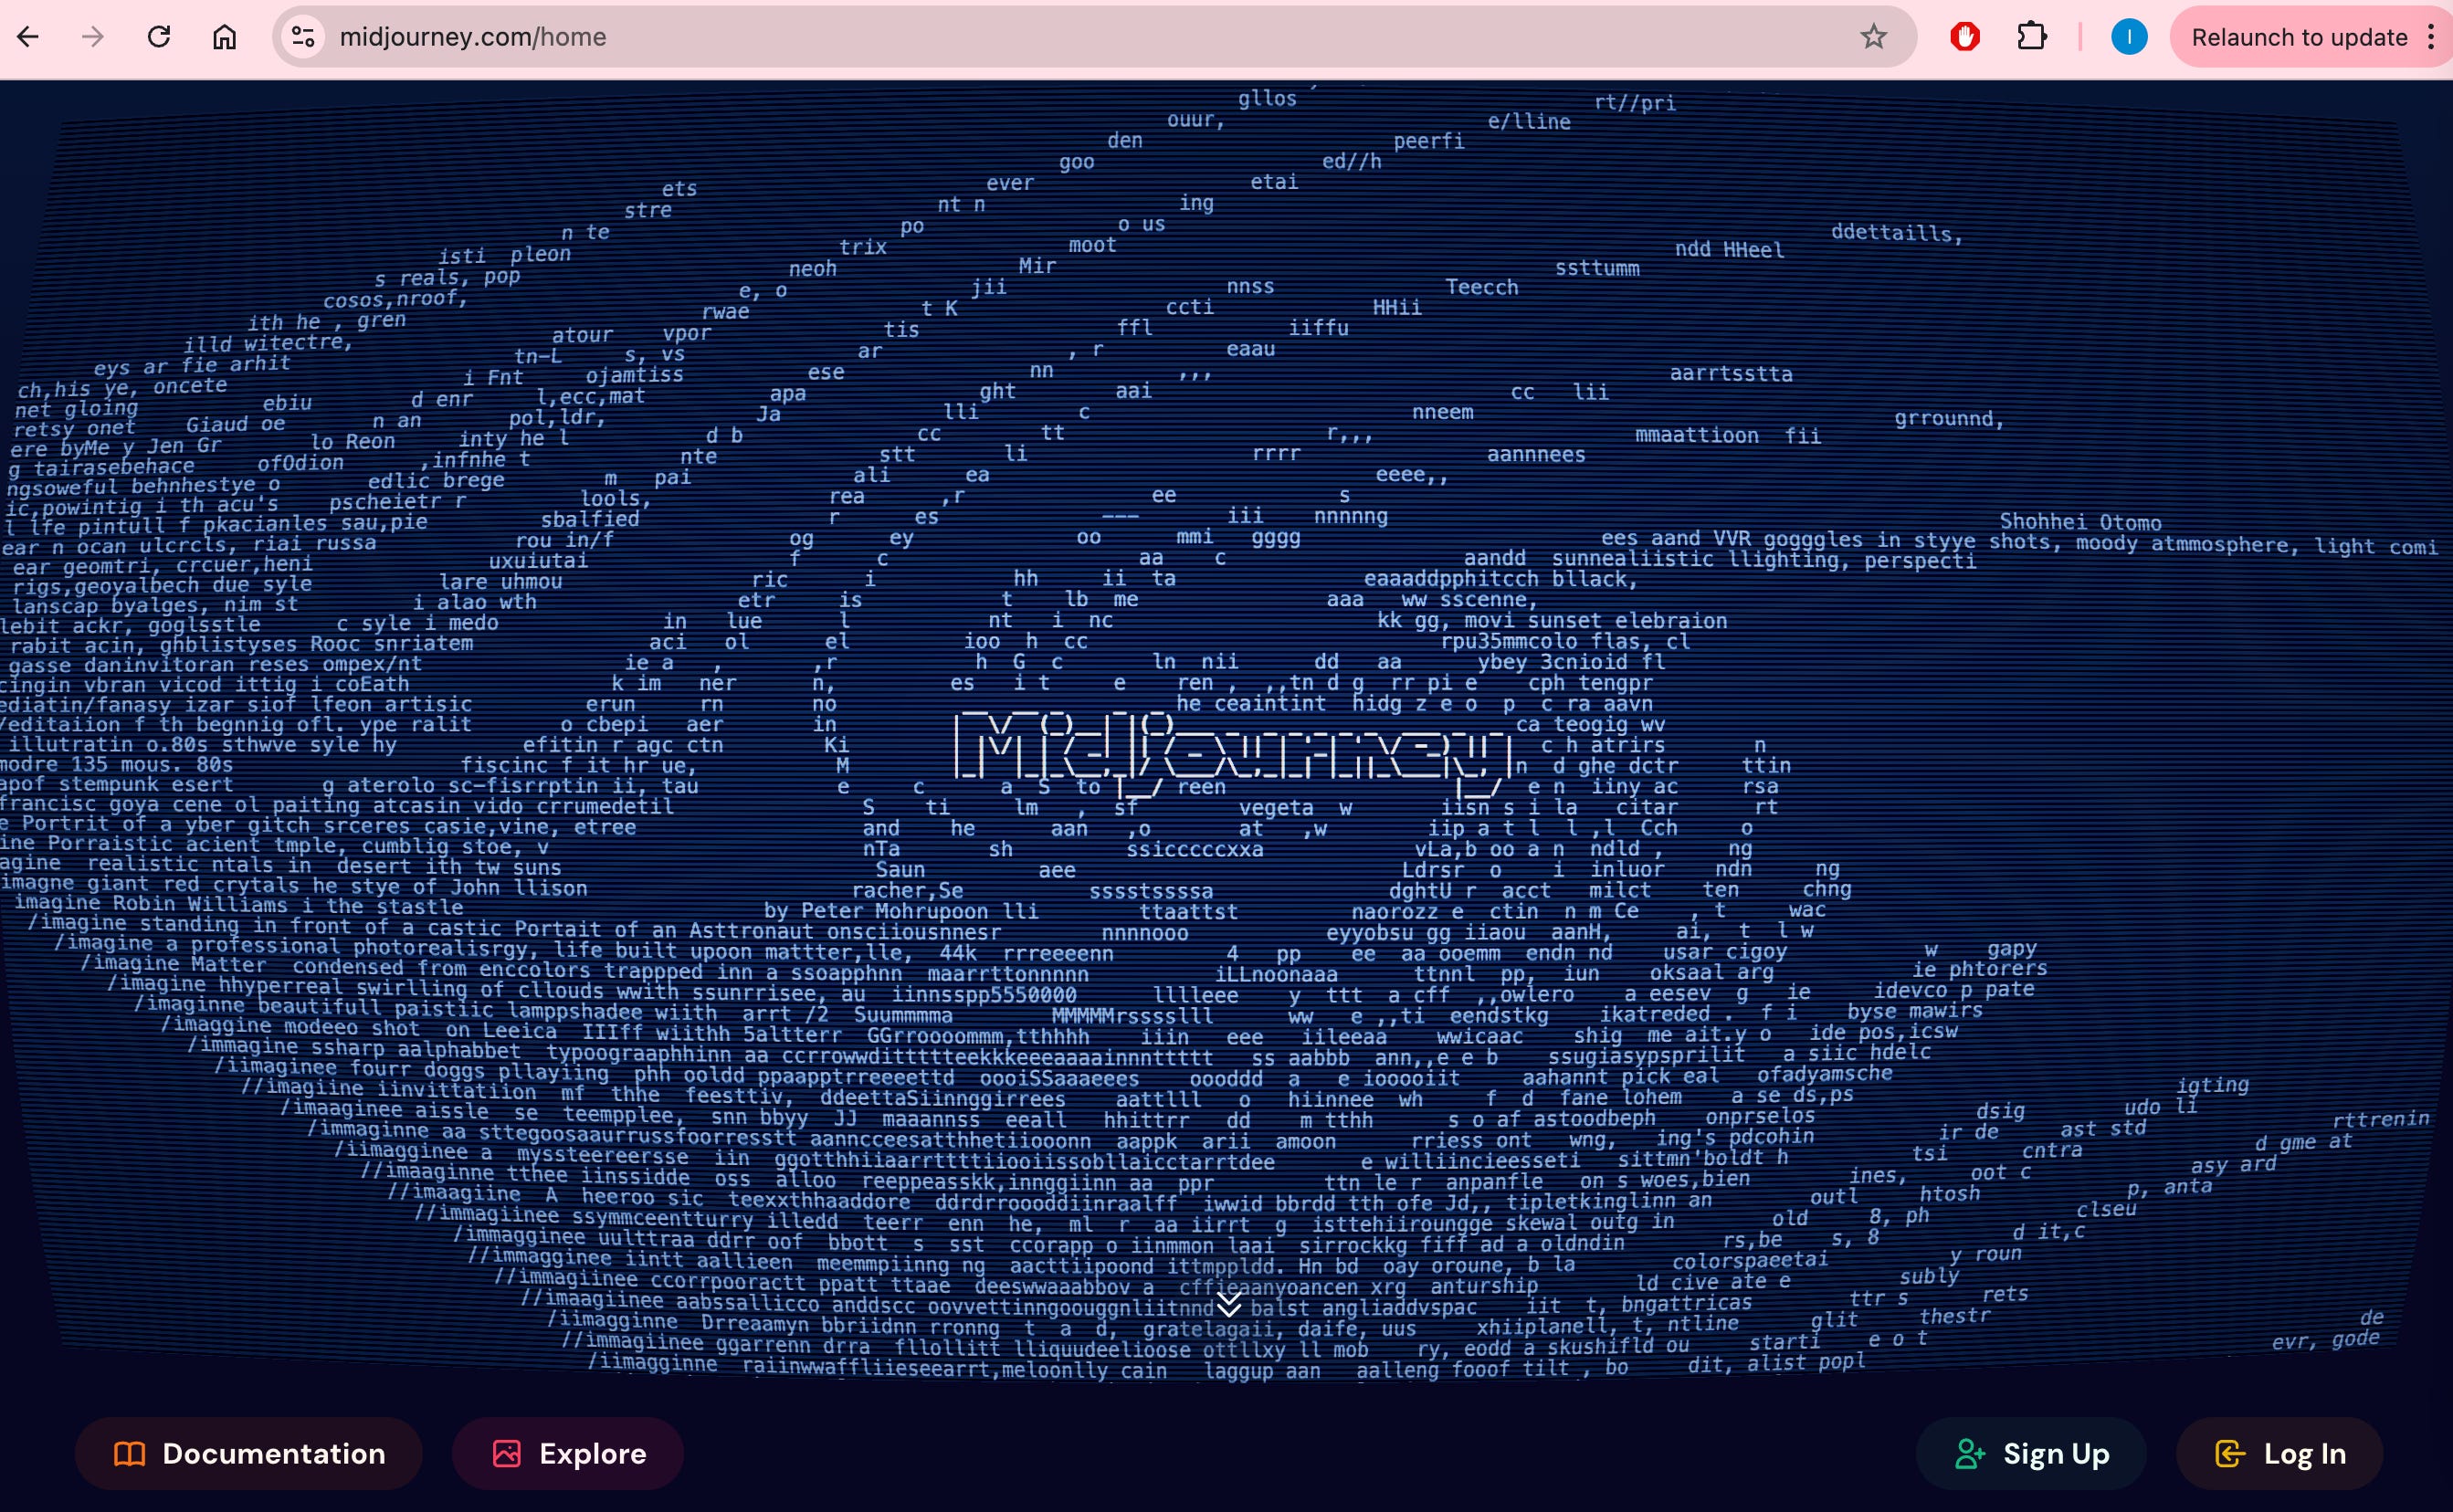Reload the Midjourney page
Image resolution: width=2453 pixels, height=1512 pixels.
[159, 37]
